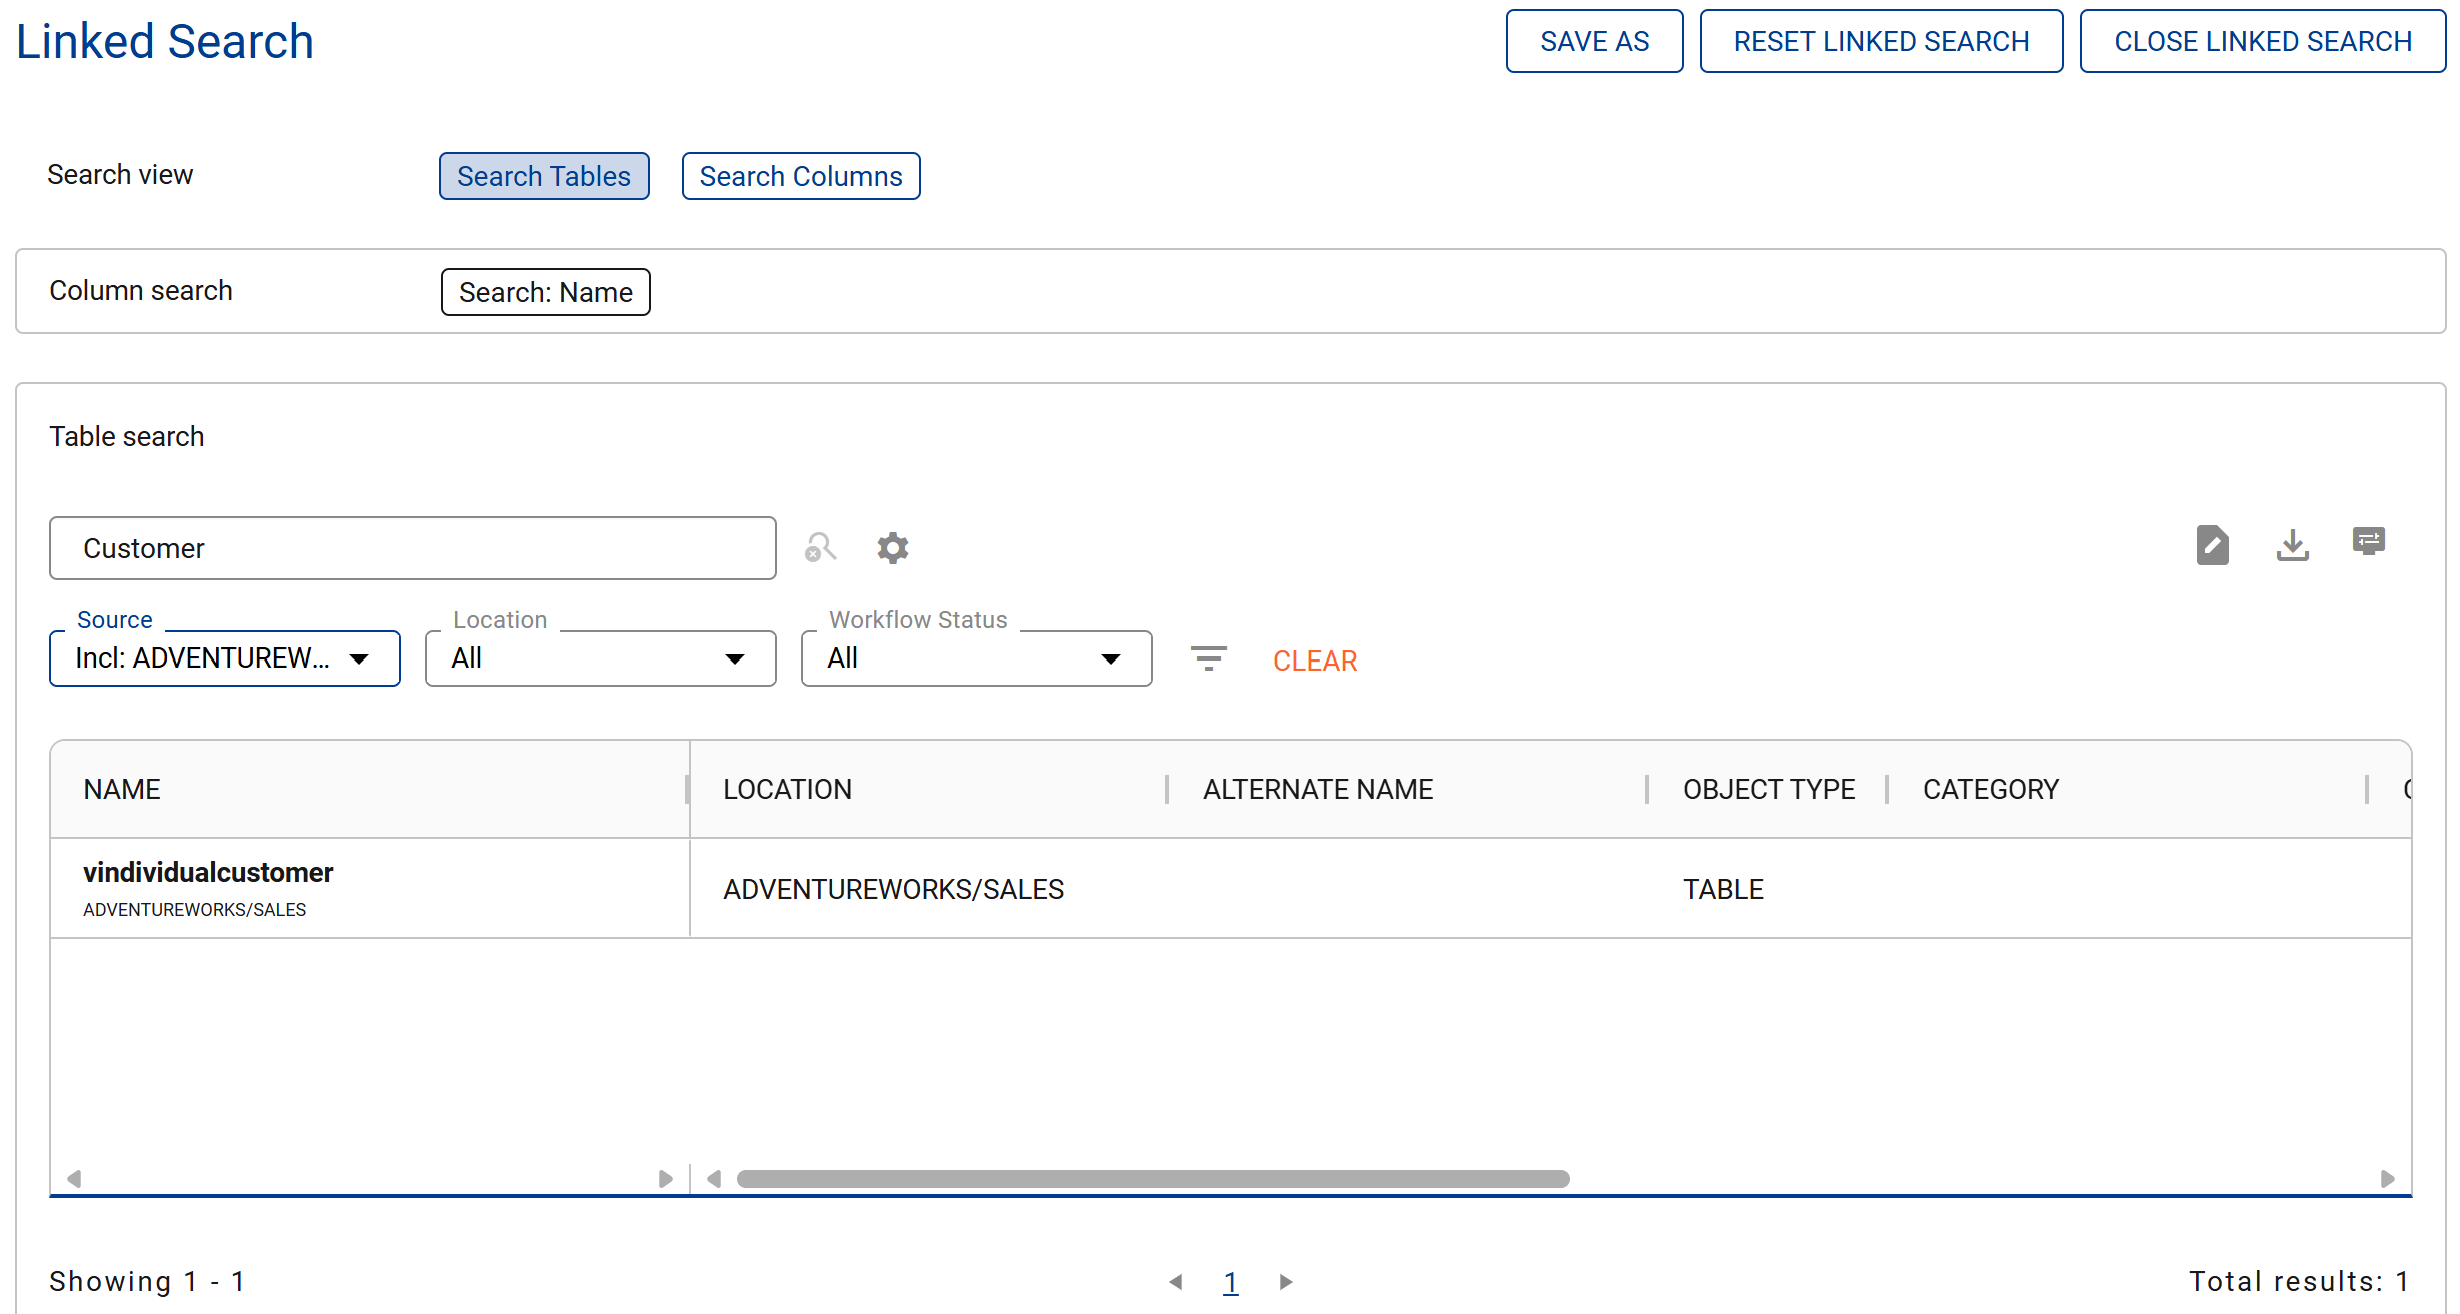Click the SAVE AS button

coord(1594,41)
